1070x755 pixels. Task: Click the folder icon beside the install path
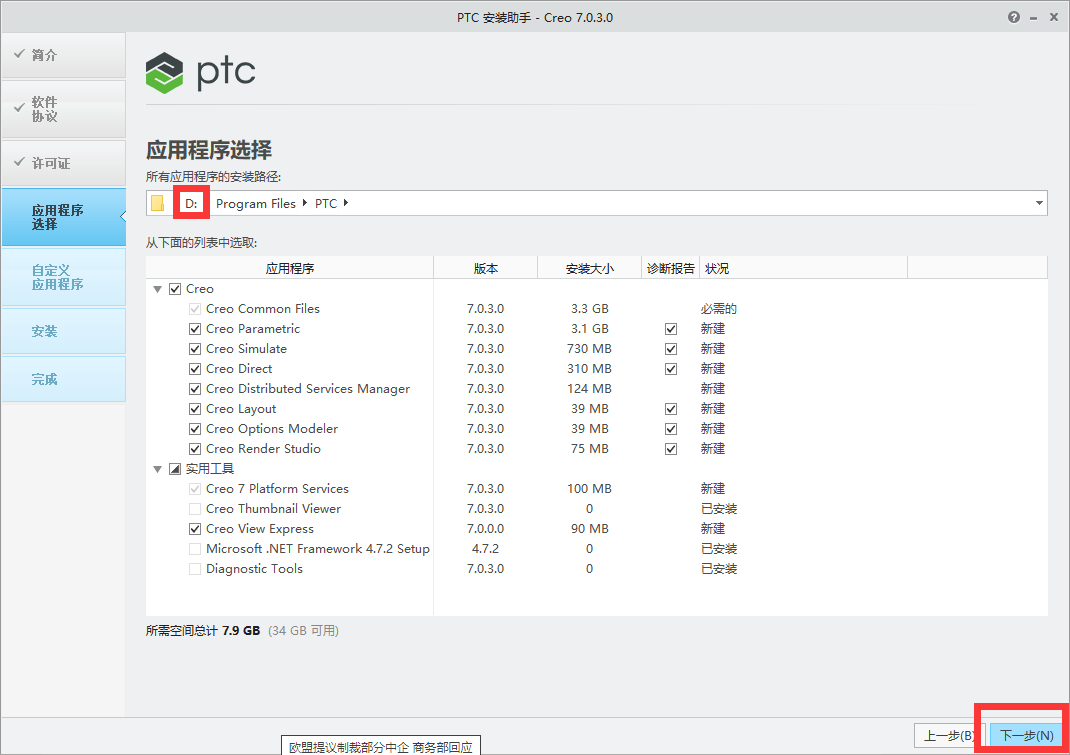157,203
